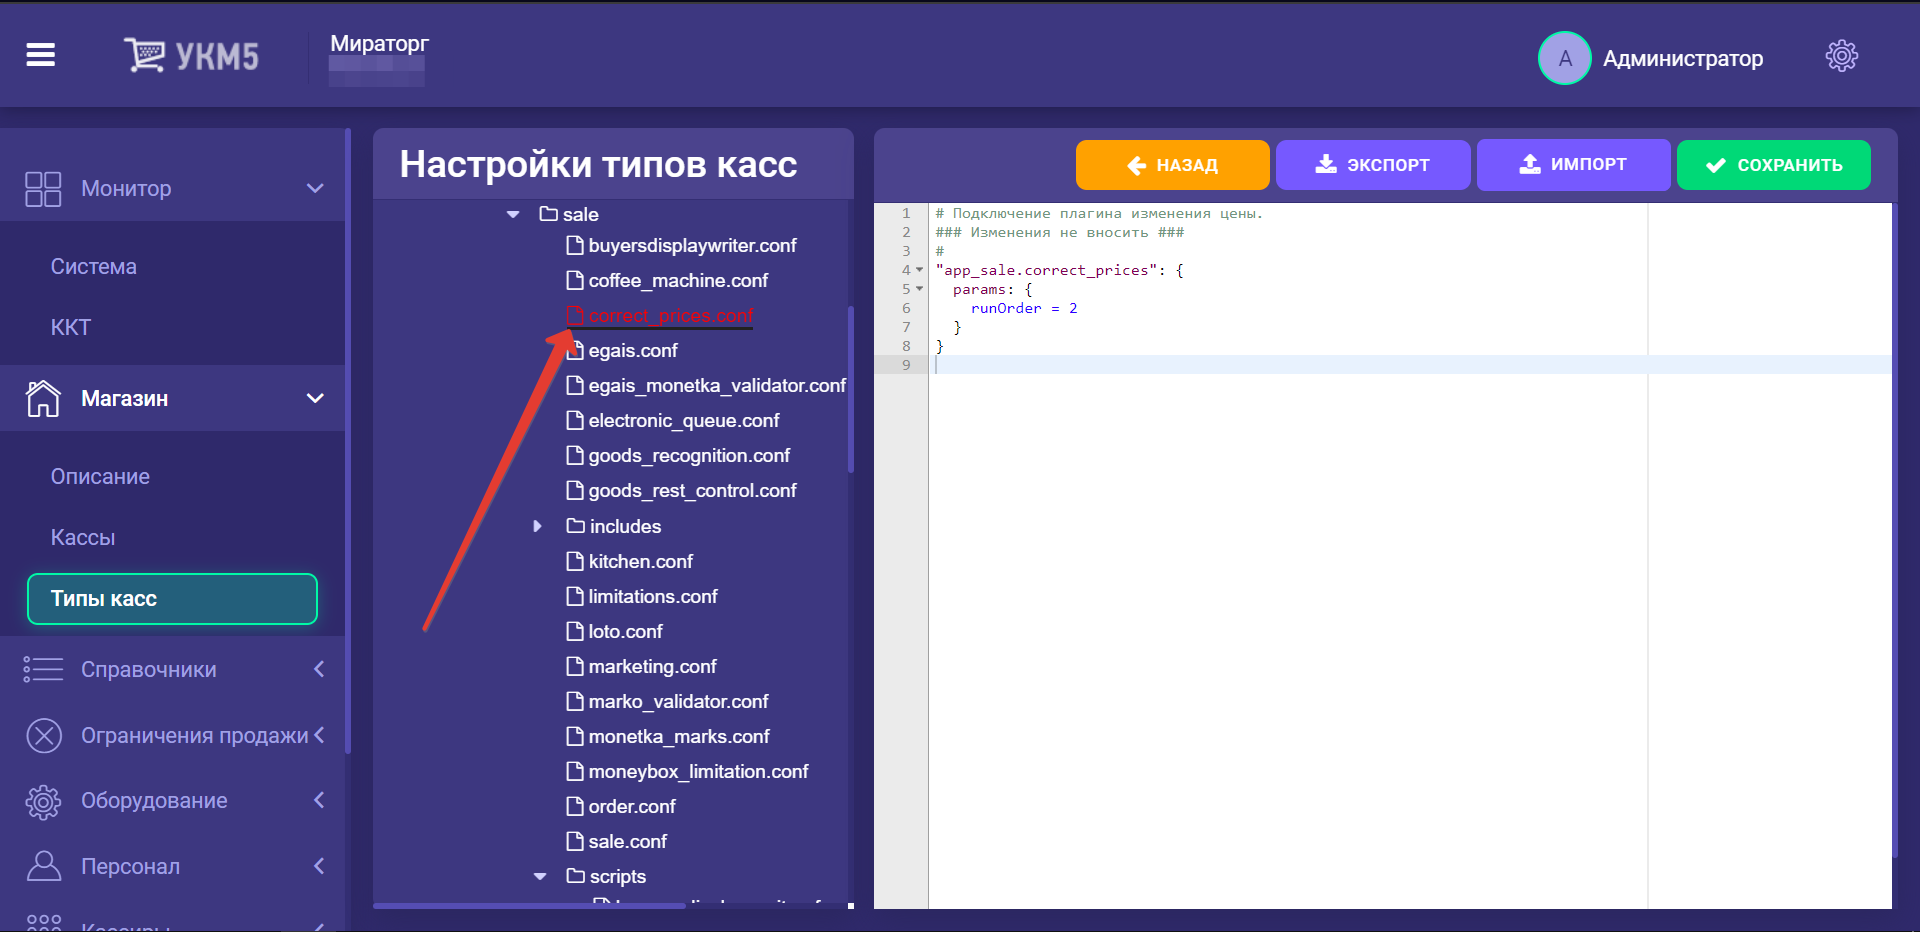Click file icon of goods_recognition.conf

pos(575,455)
